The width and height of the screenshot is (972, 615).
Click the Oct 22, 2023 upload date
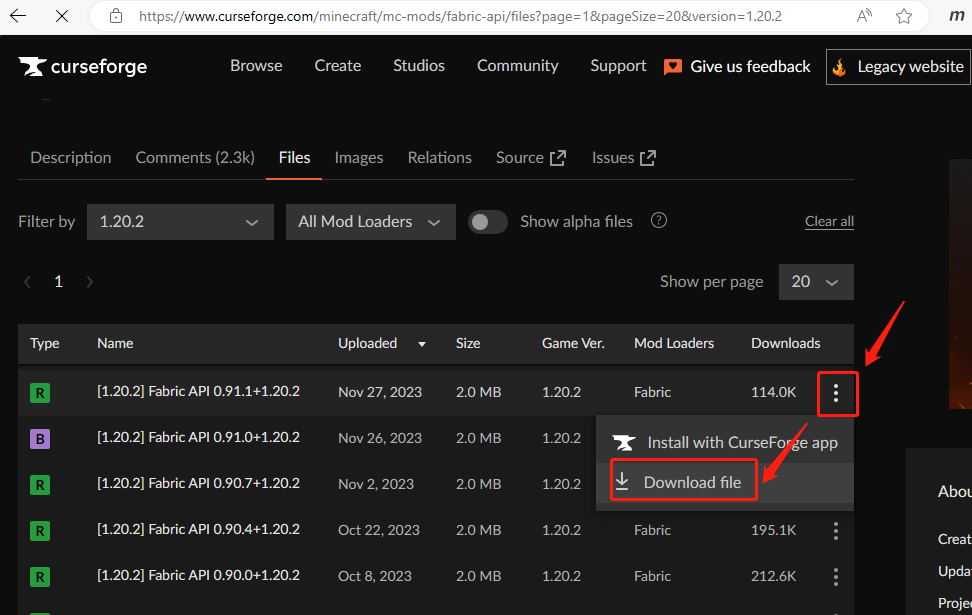pyautogui.click(x=379, y=531)
